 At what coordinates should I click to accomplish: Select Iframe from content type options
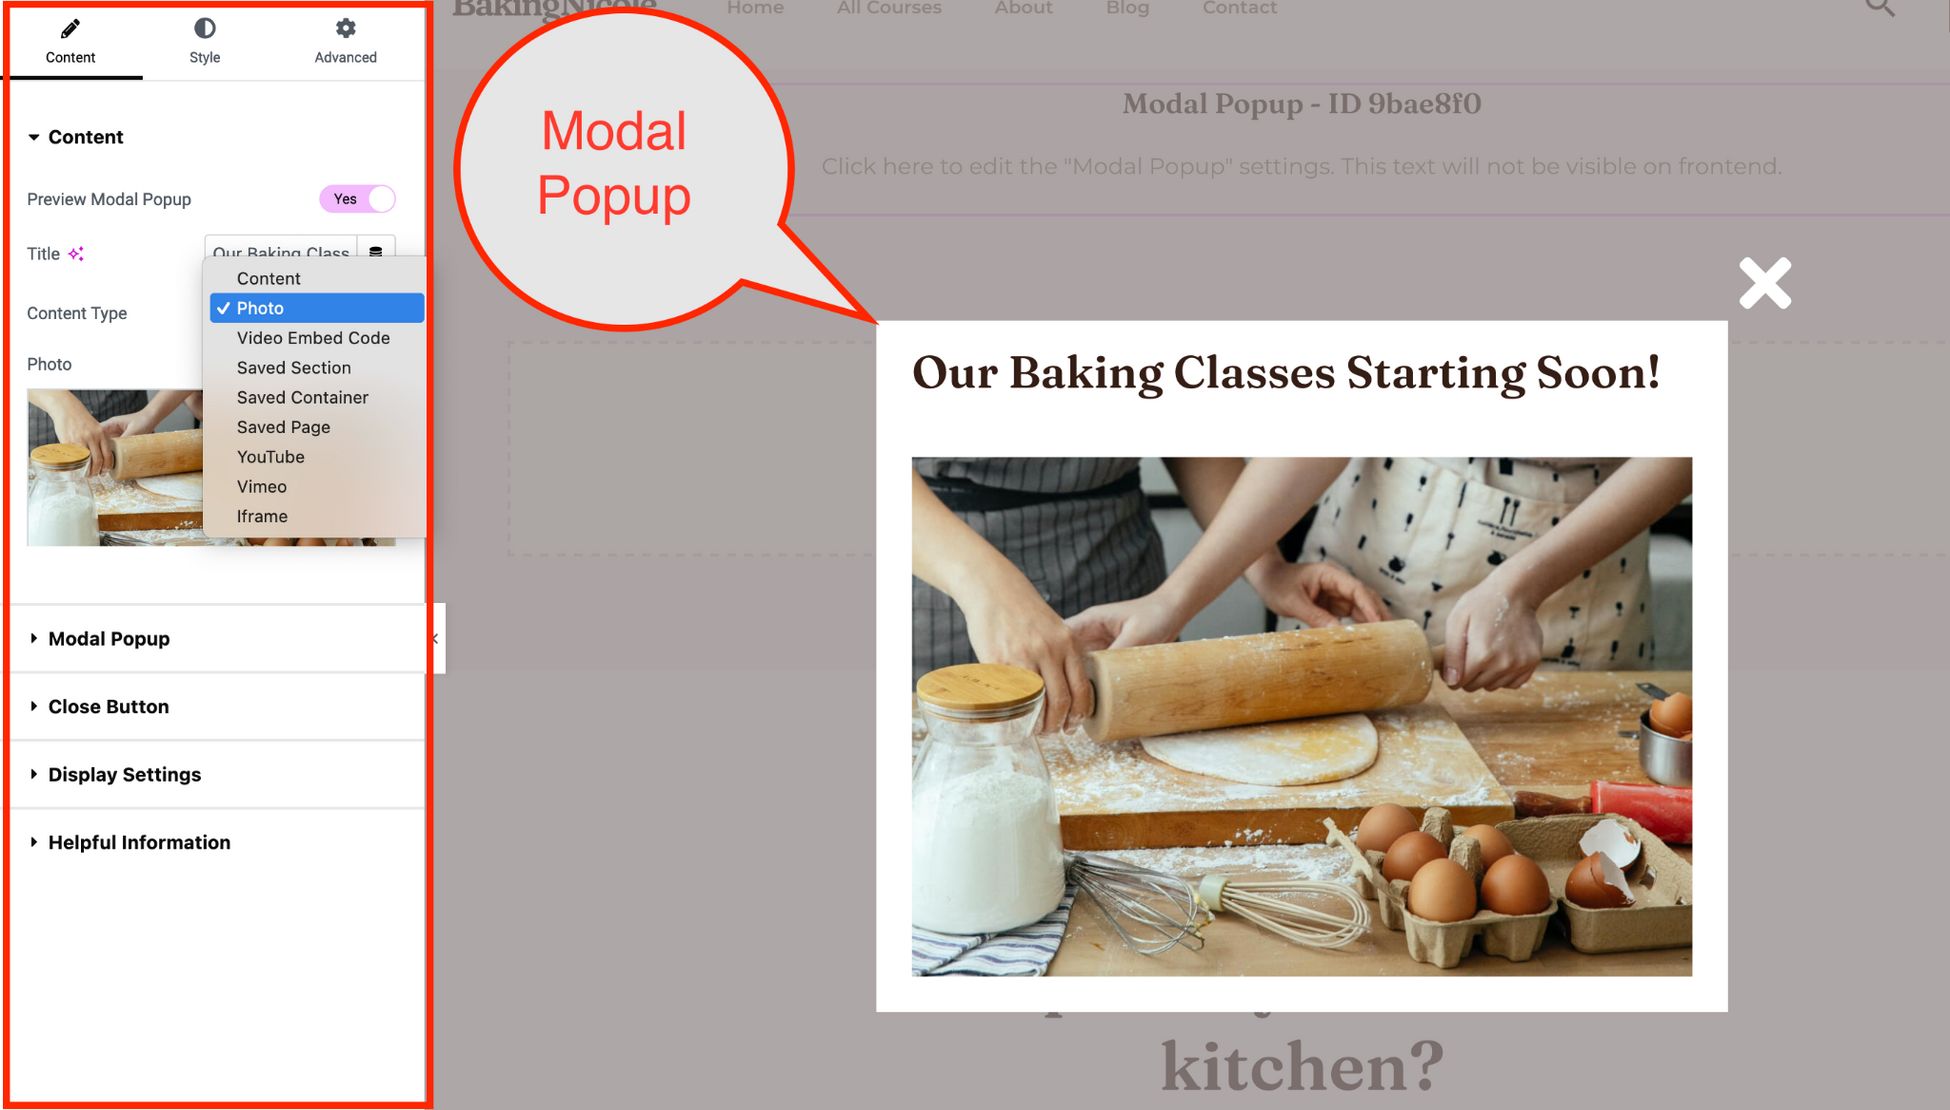261,516
